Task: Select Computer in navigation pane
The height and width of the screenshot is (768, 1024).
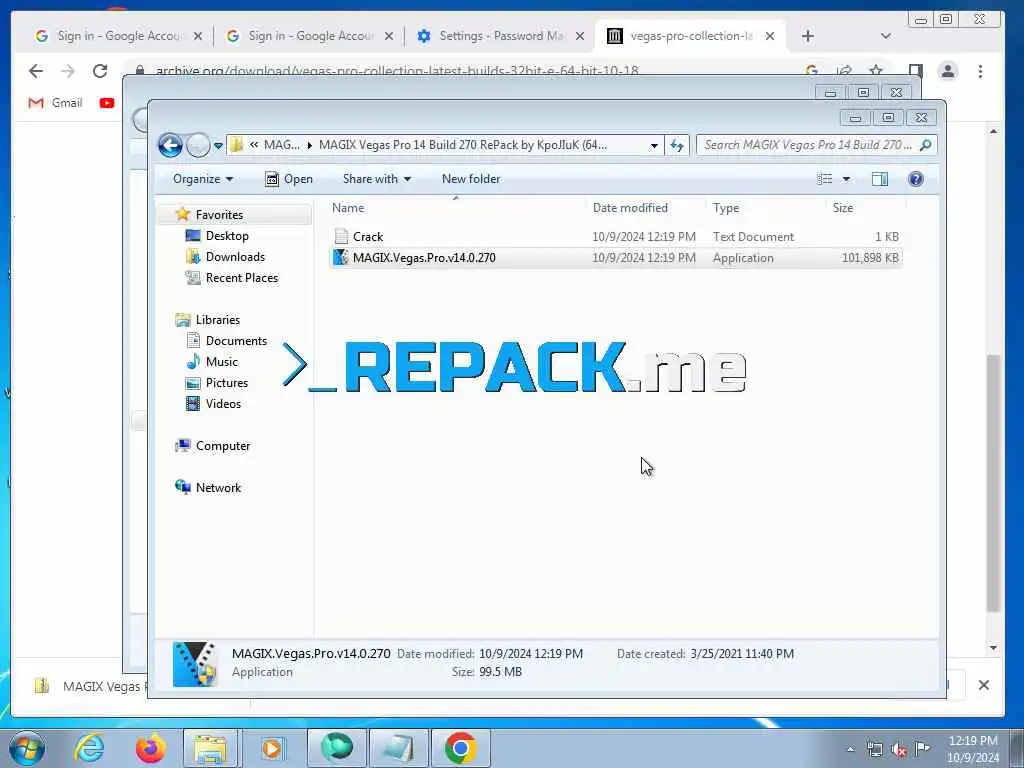Action: pyautogui.click(x=223, y=445)
